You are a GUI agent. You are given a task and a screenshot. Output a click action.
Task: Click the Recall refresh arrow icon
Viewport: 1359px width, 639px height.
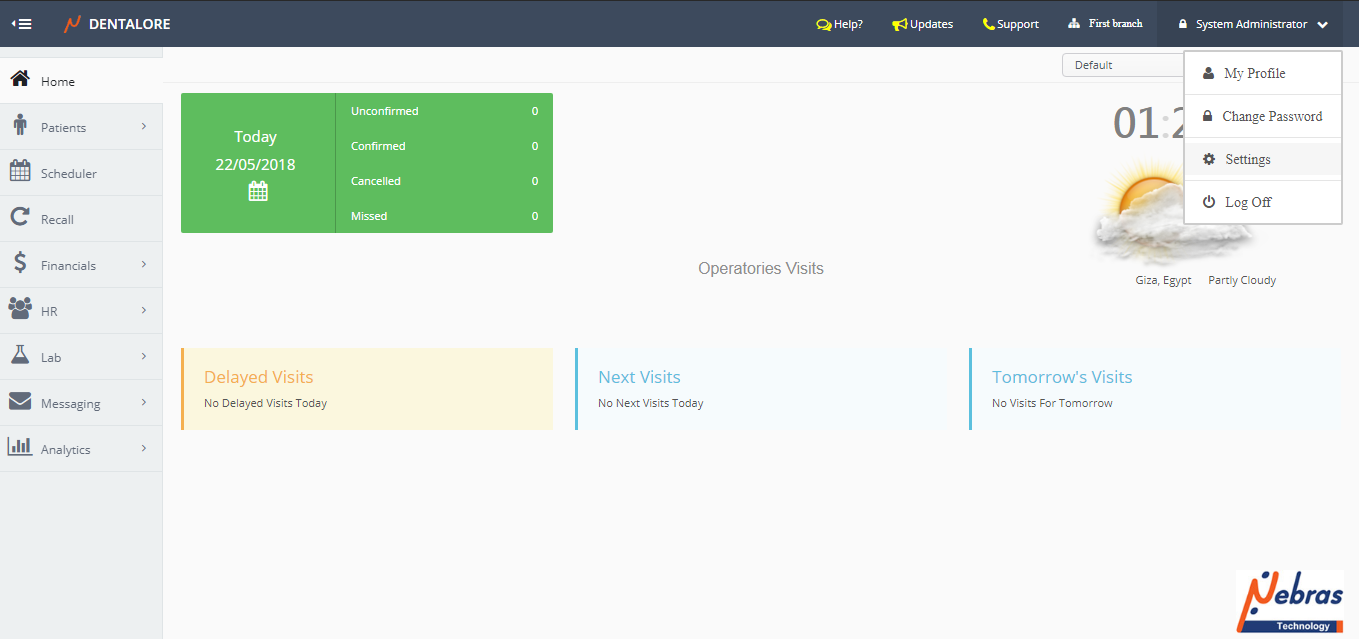tap(20, 217)
